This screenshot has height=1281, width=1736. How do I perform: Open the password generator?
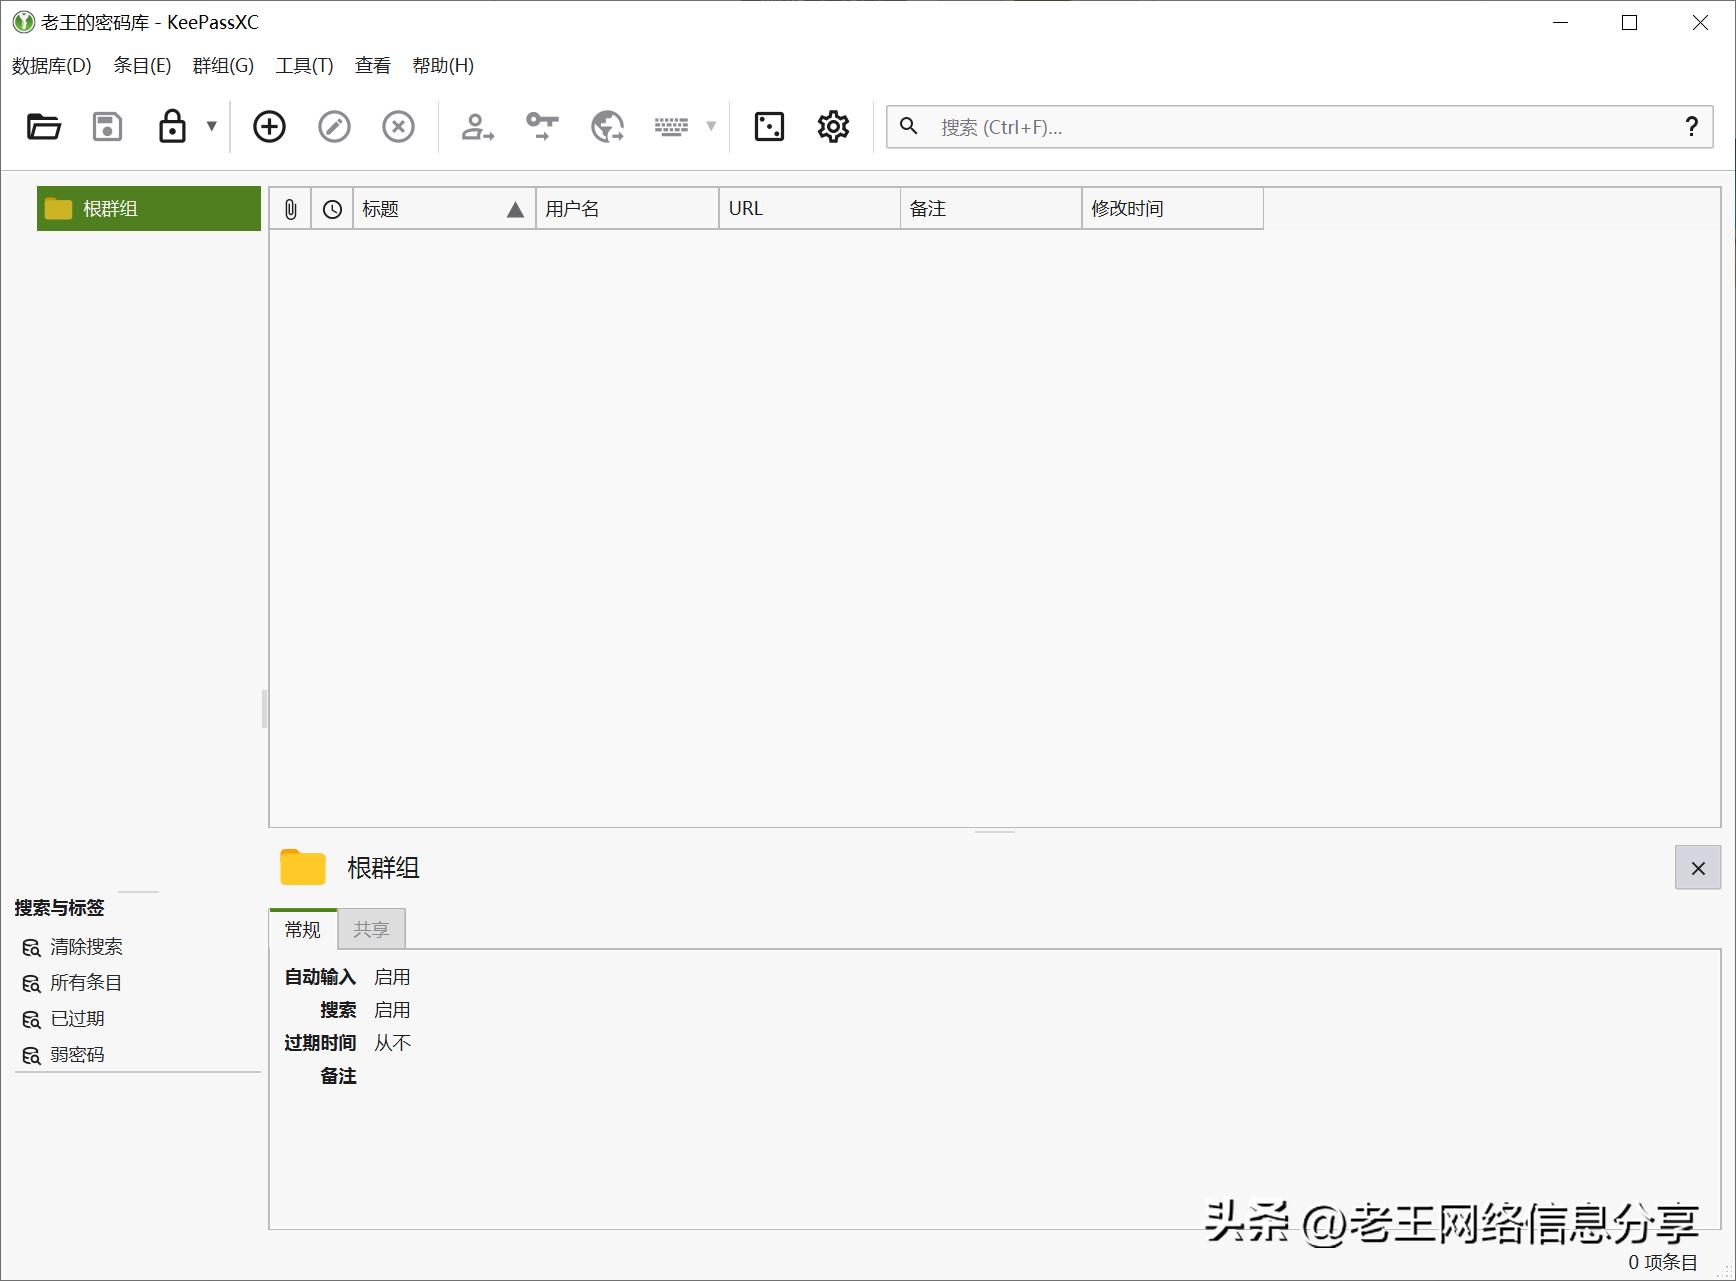[x=768, y=127]
